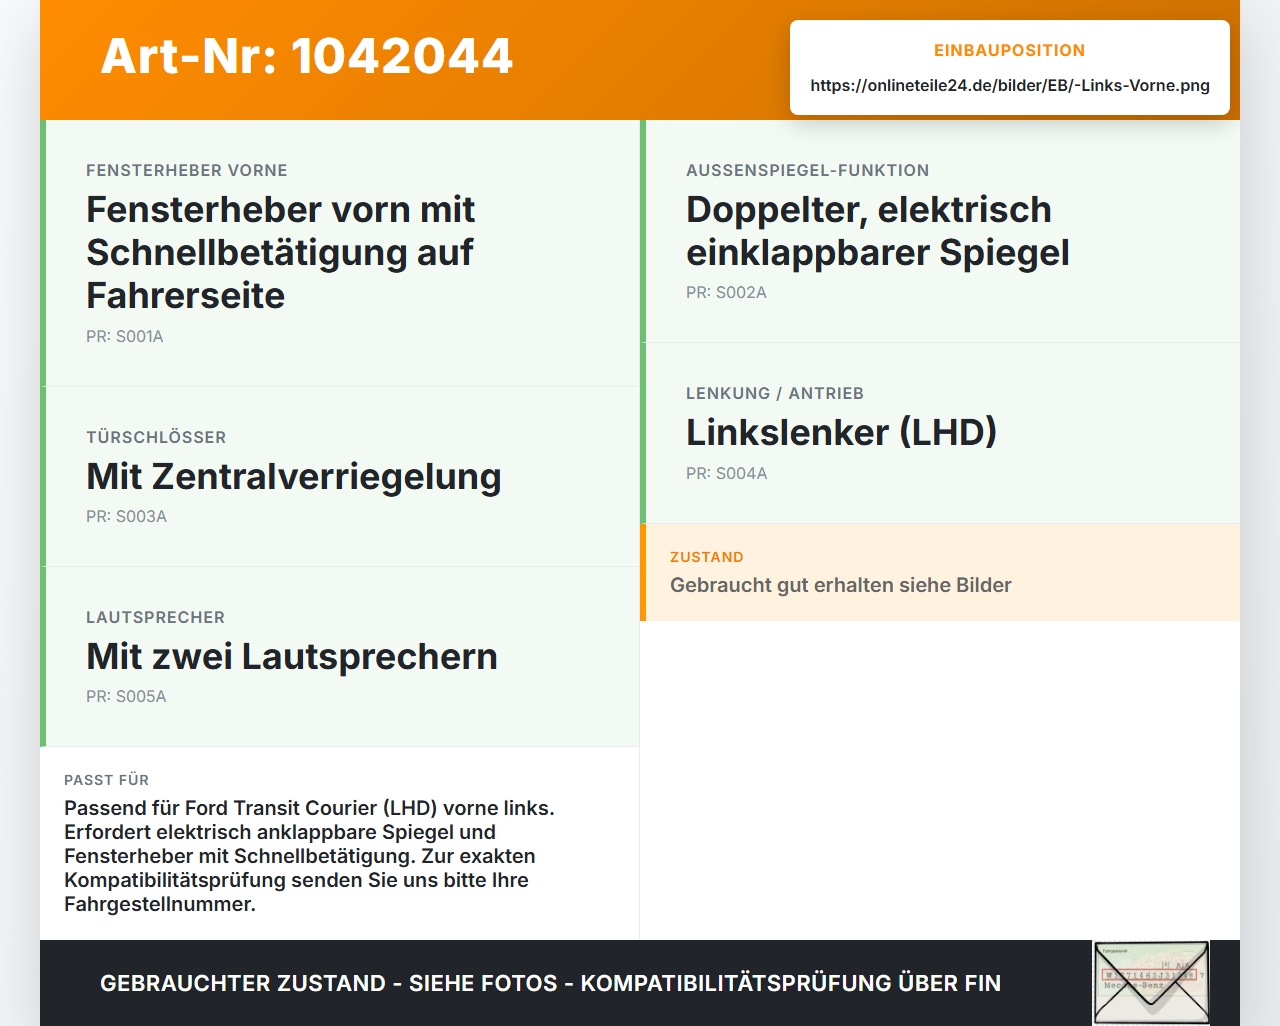
Task: Select Doppelter, elektrisch einklappbarer Spiegel heading
Action: (x=878, y=231)
